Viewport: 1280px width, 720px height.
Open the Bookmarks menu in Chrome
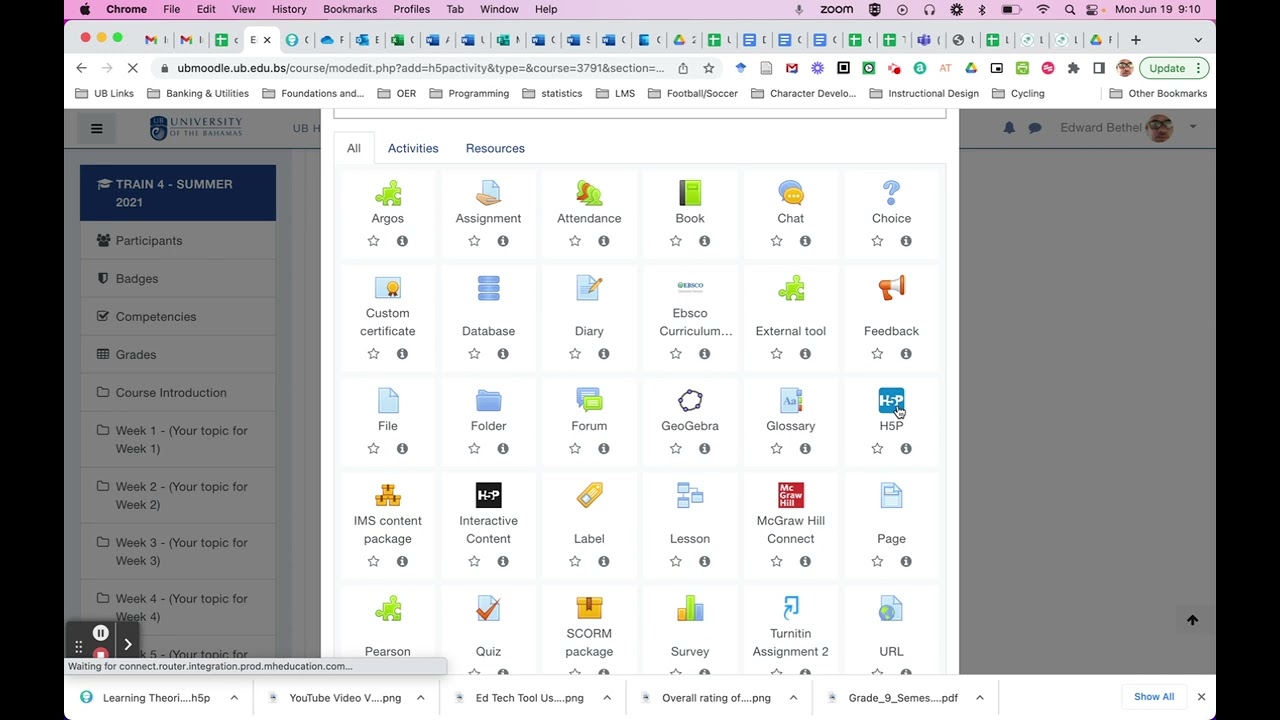350,9
